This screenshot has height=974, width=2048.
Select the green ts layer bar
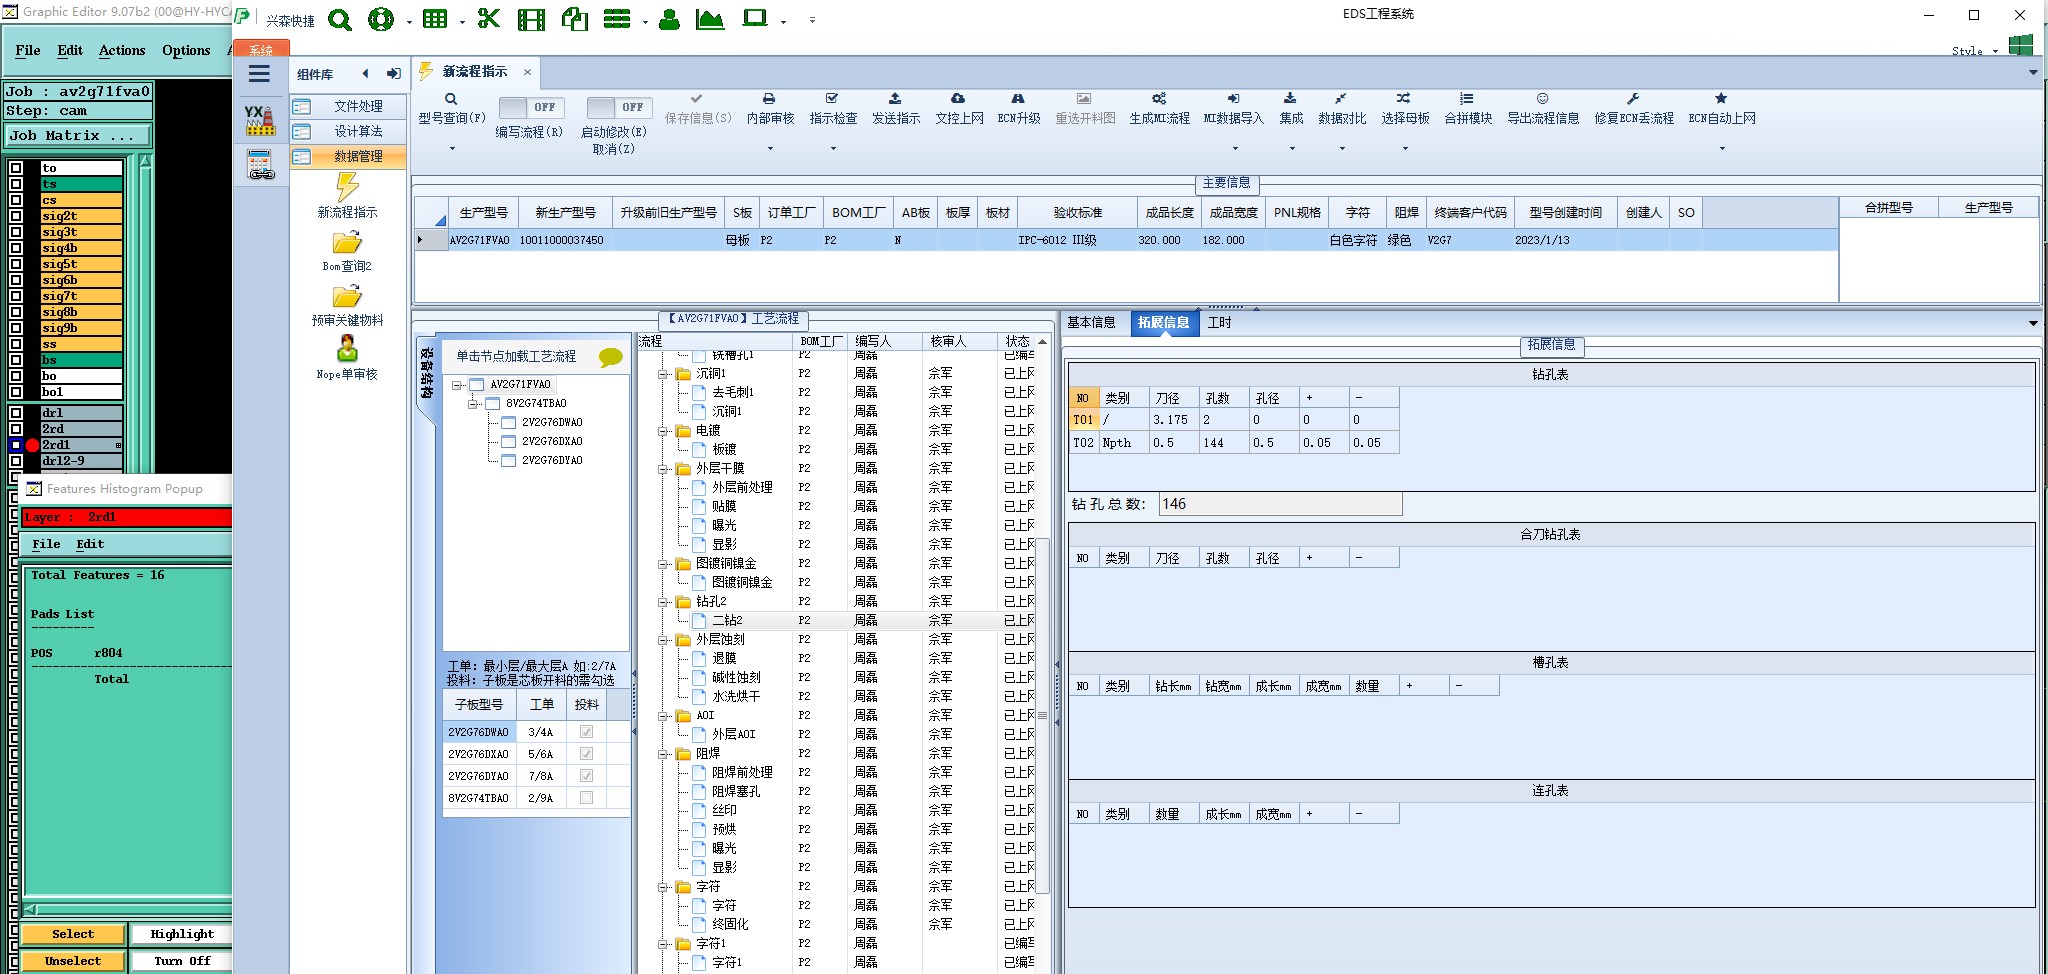81,184
